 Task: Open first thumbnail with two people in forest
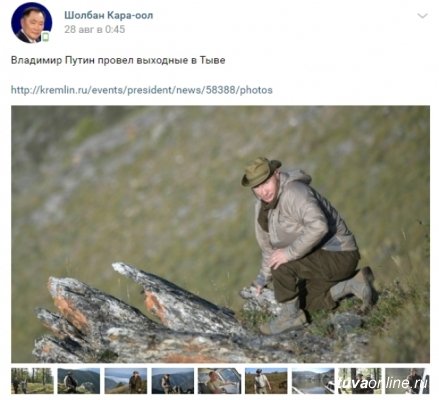[x=32, y=381]
